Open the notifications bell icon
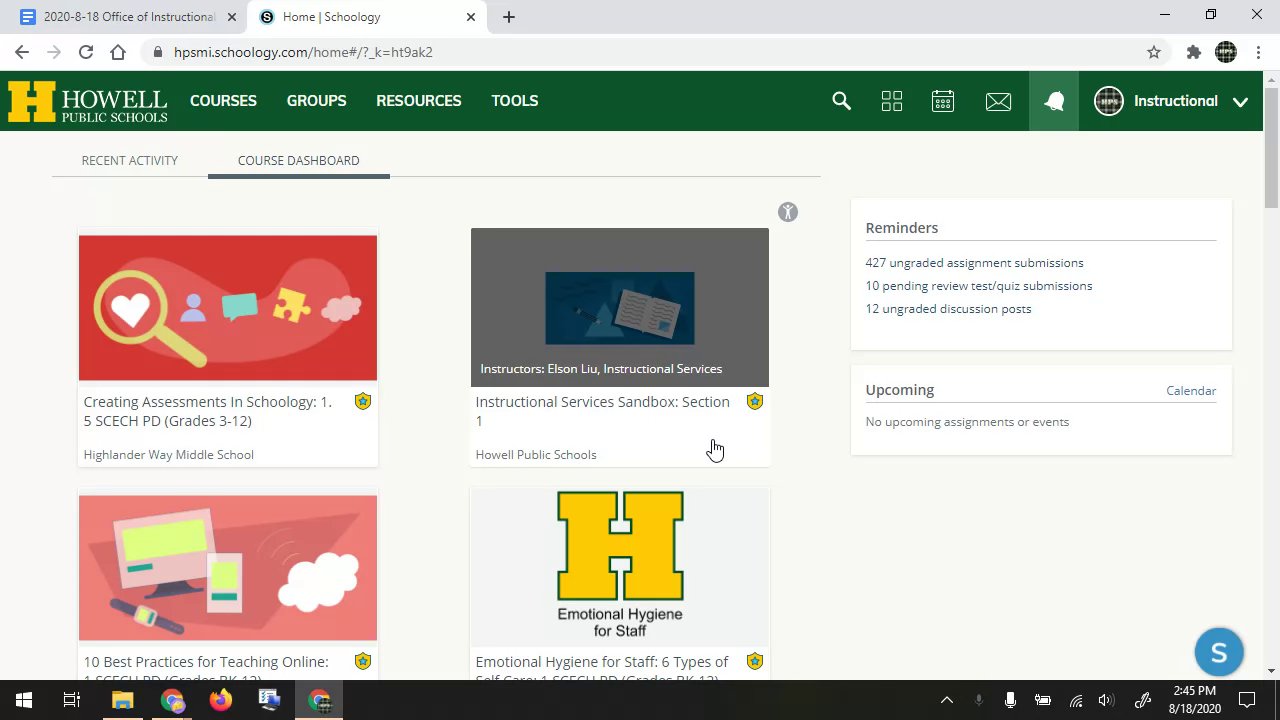 1054,101
